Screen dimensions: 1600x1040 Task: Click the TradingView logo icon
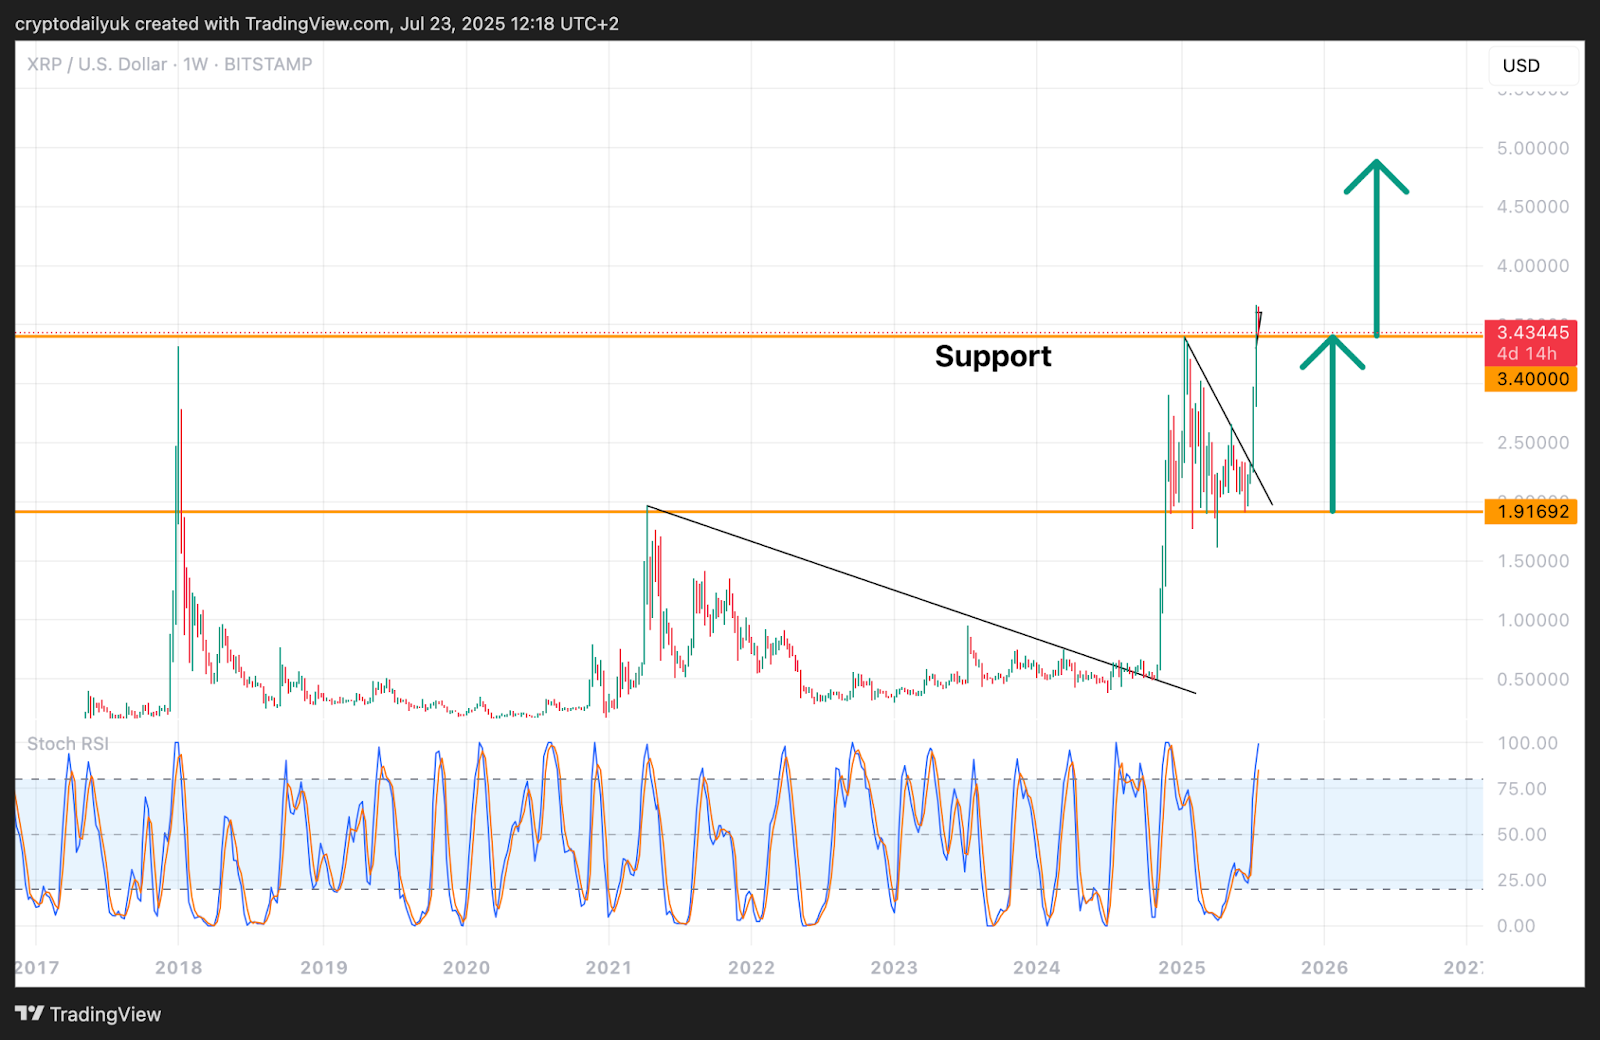[x=30, y=1014]
